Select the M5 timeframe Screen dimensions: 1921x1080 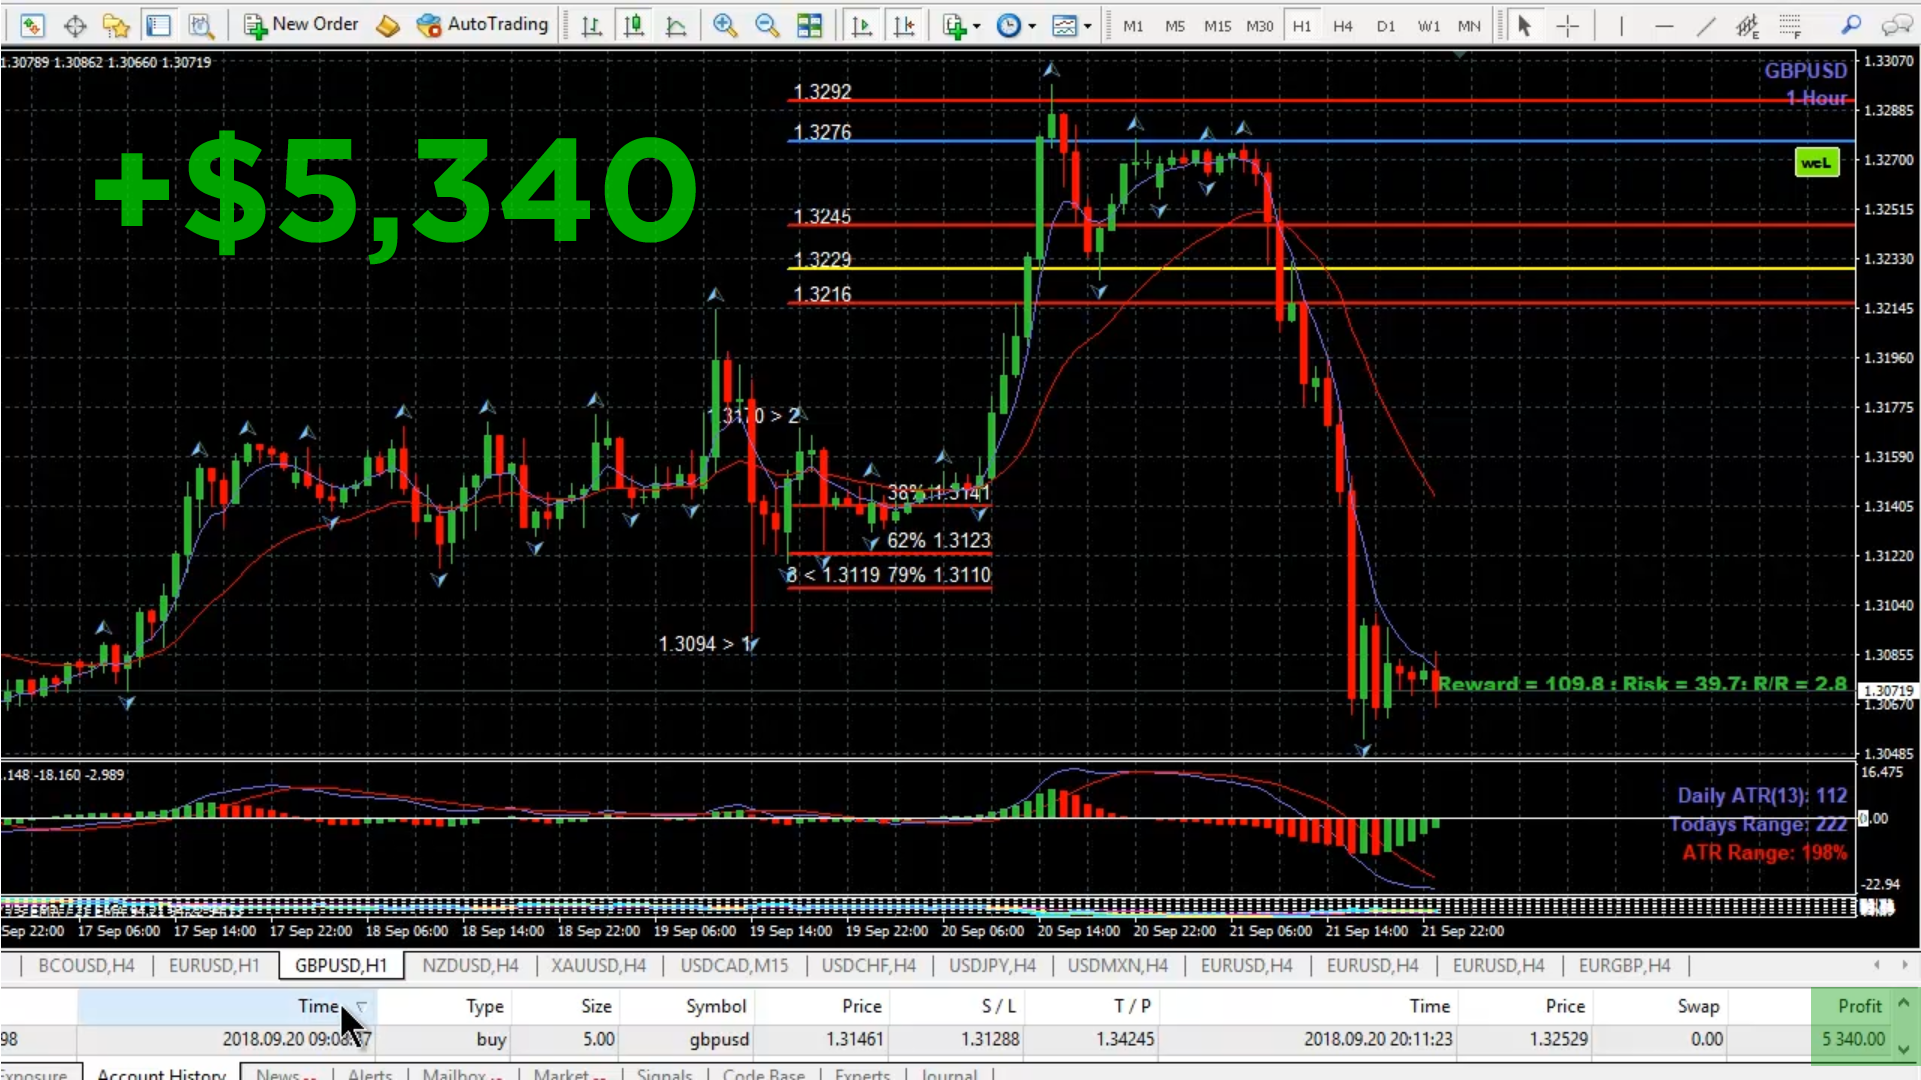click(1175, 26)
